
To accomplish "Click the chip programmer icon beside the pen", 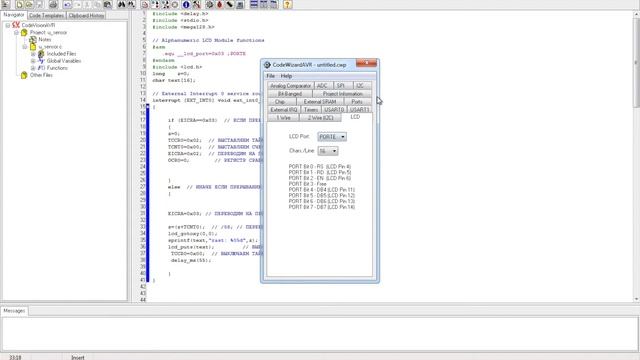I will click(240, 4).
